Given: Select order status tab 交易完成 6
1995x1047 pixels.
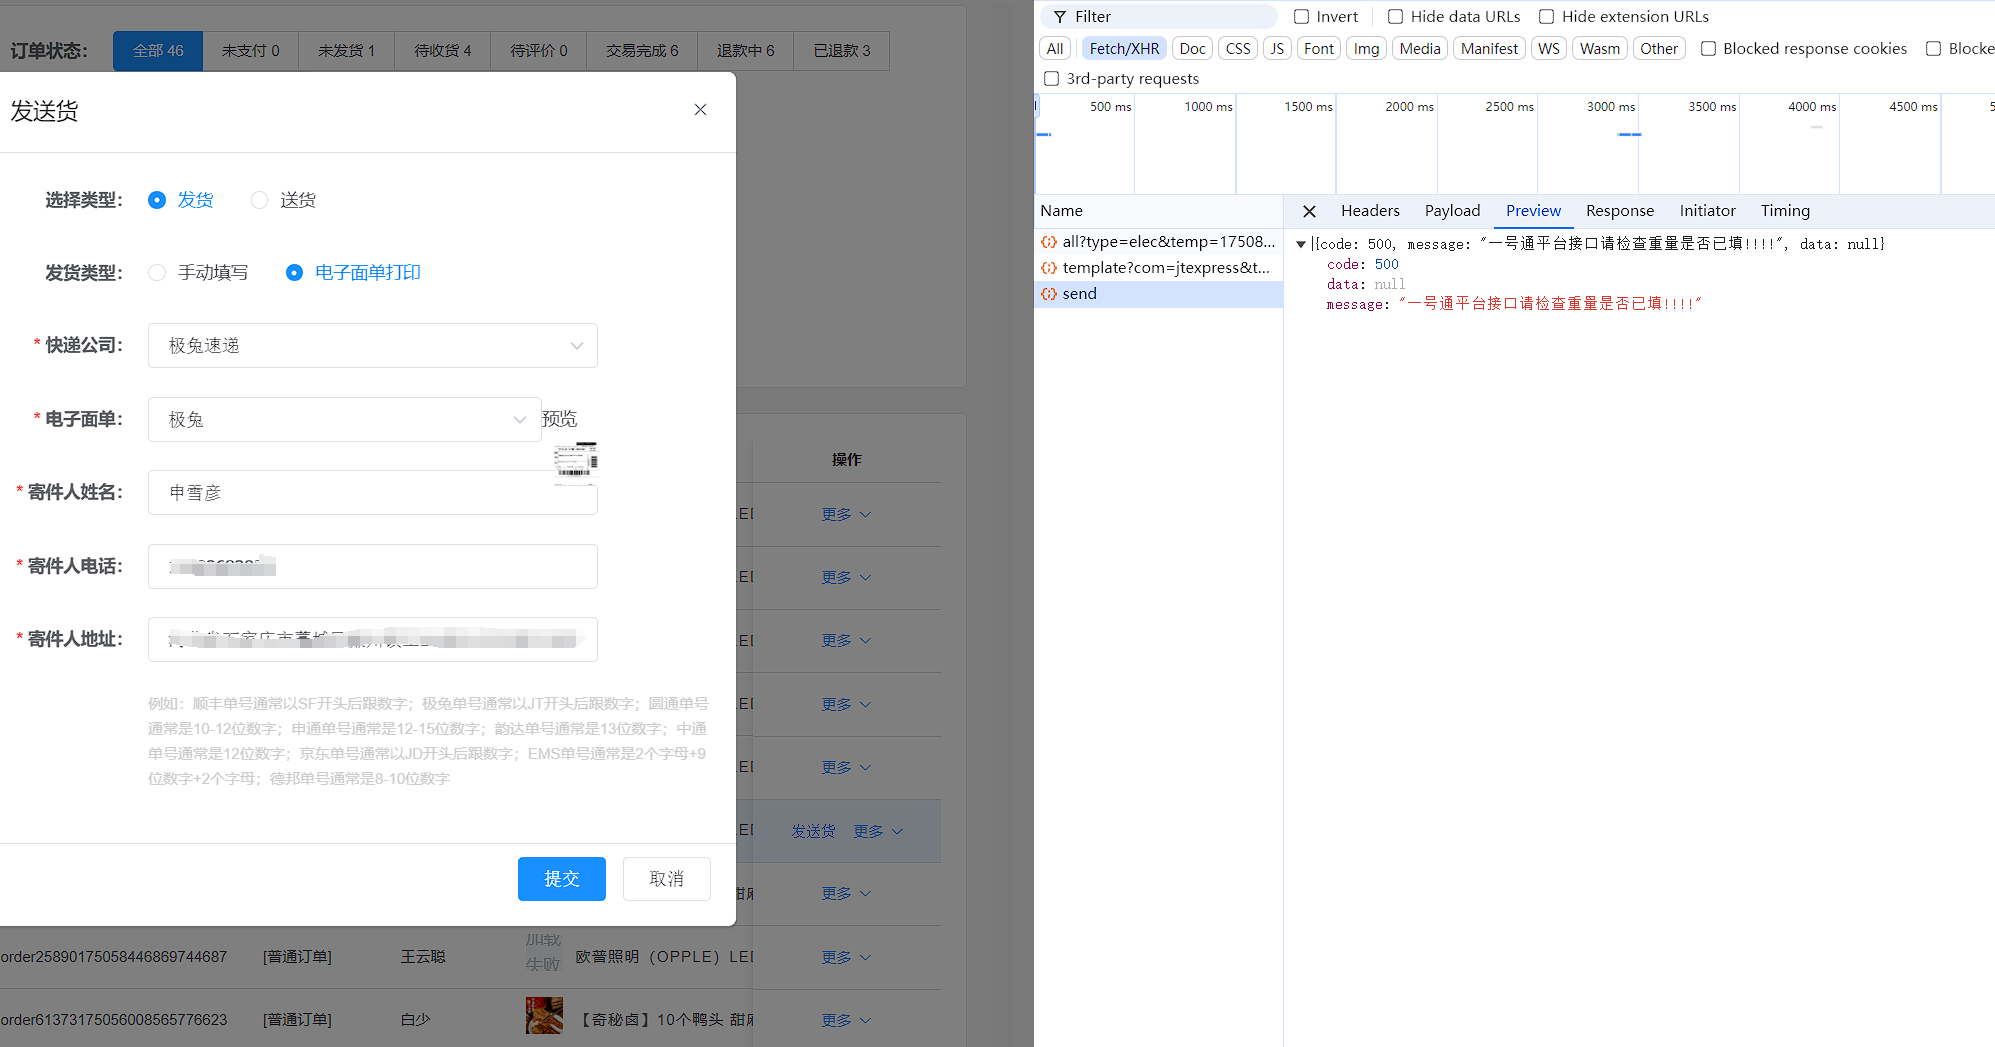Looking at the screenshot, I should pyautogui.click(x=642, y=51).
